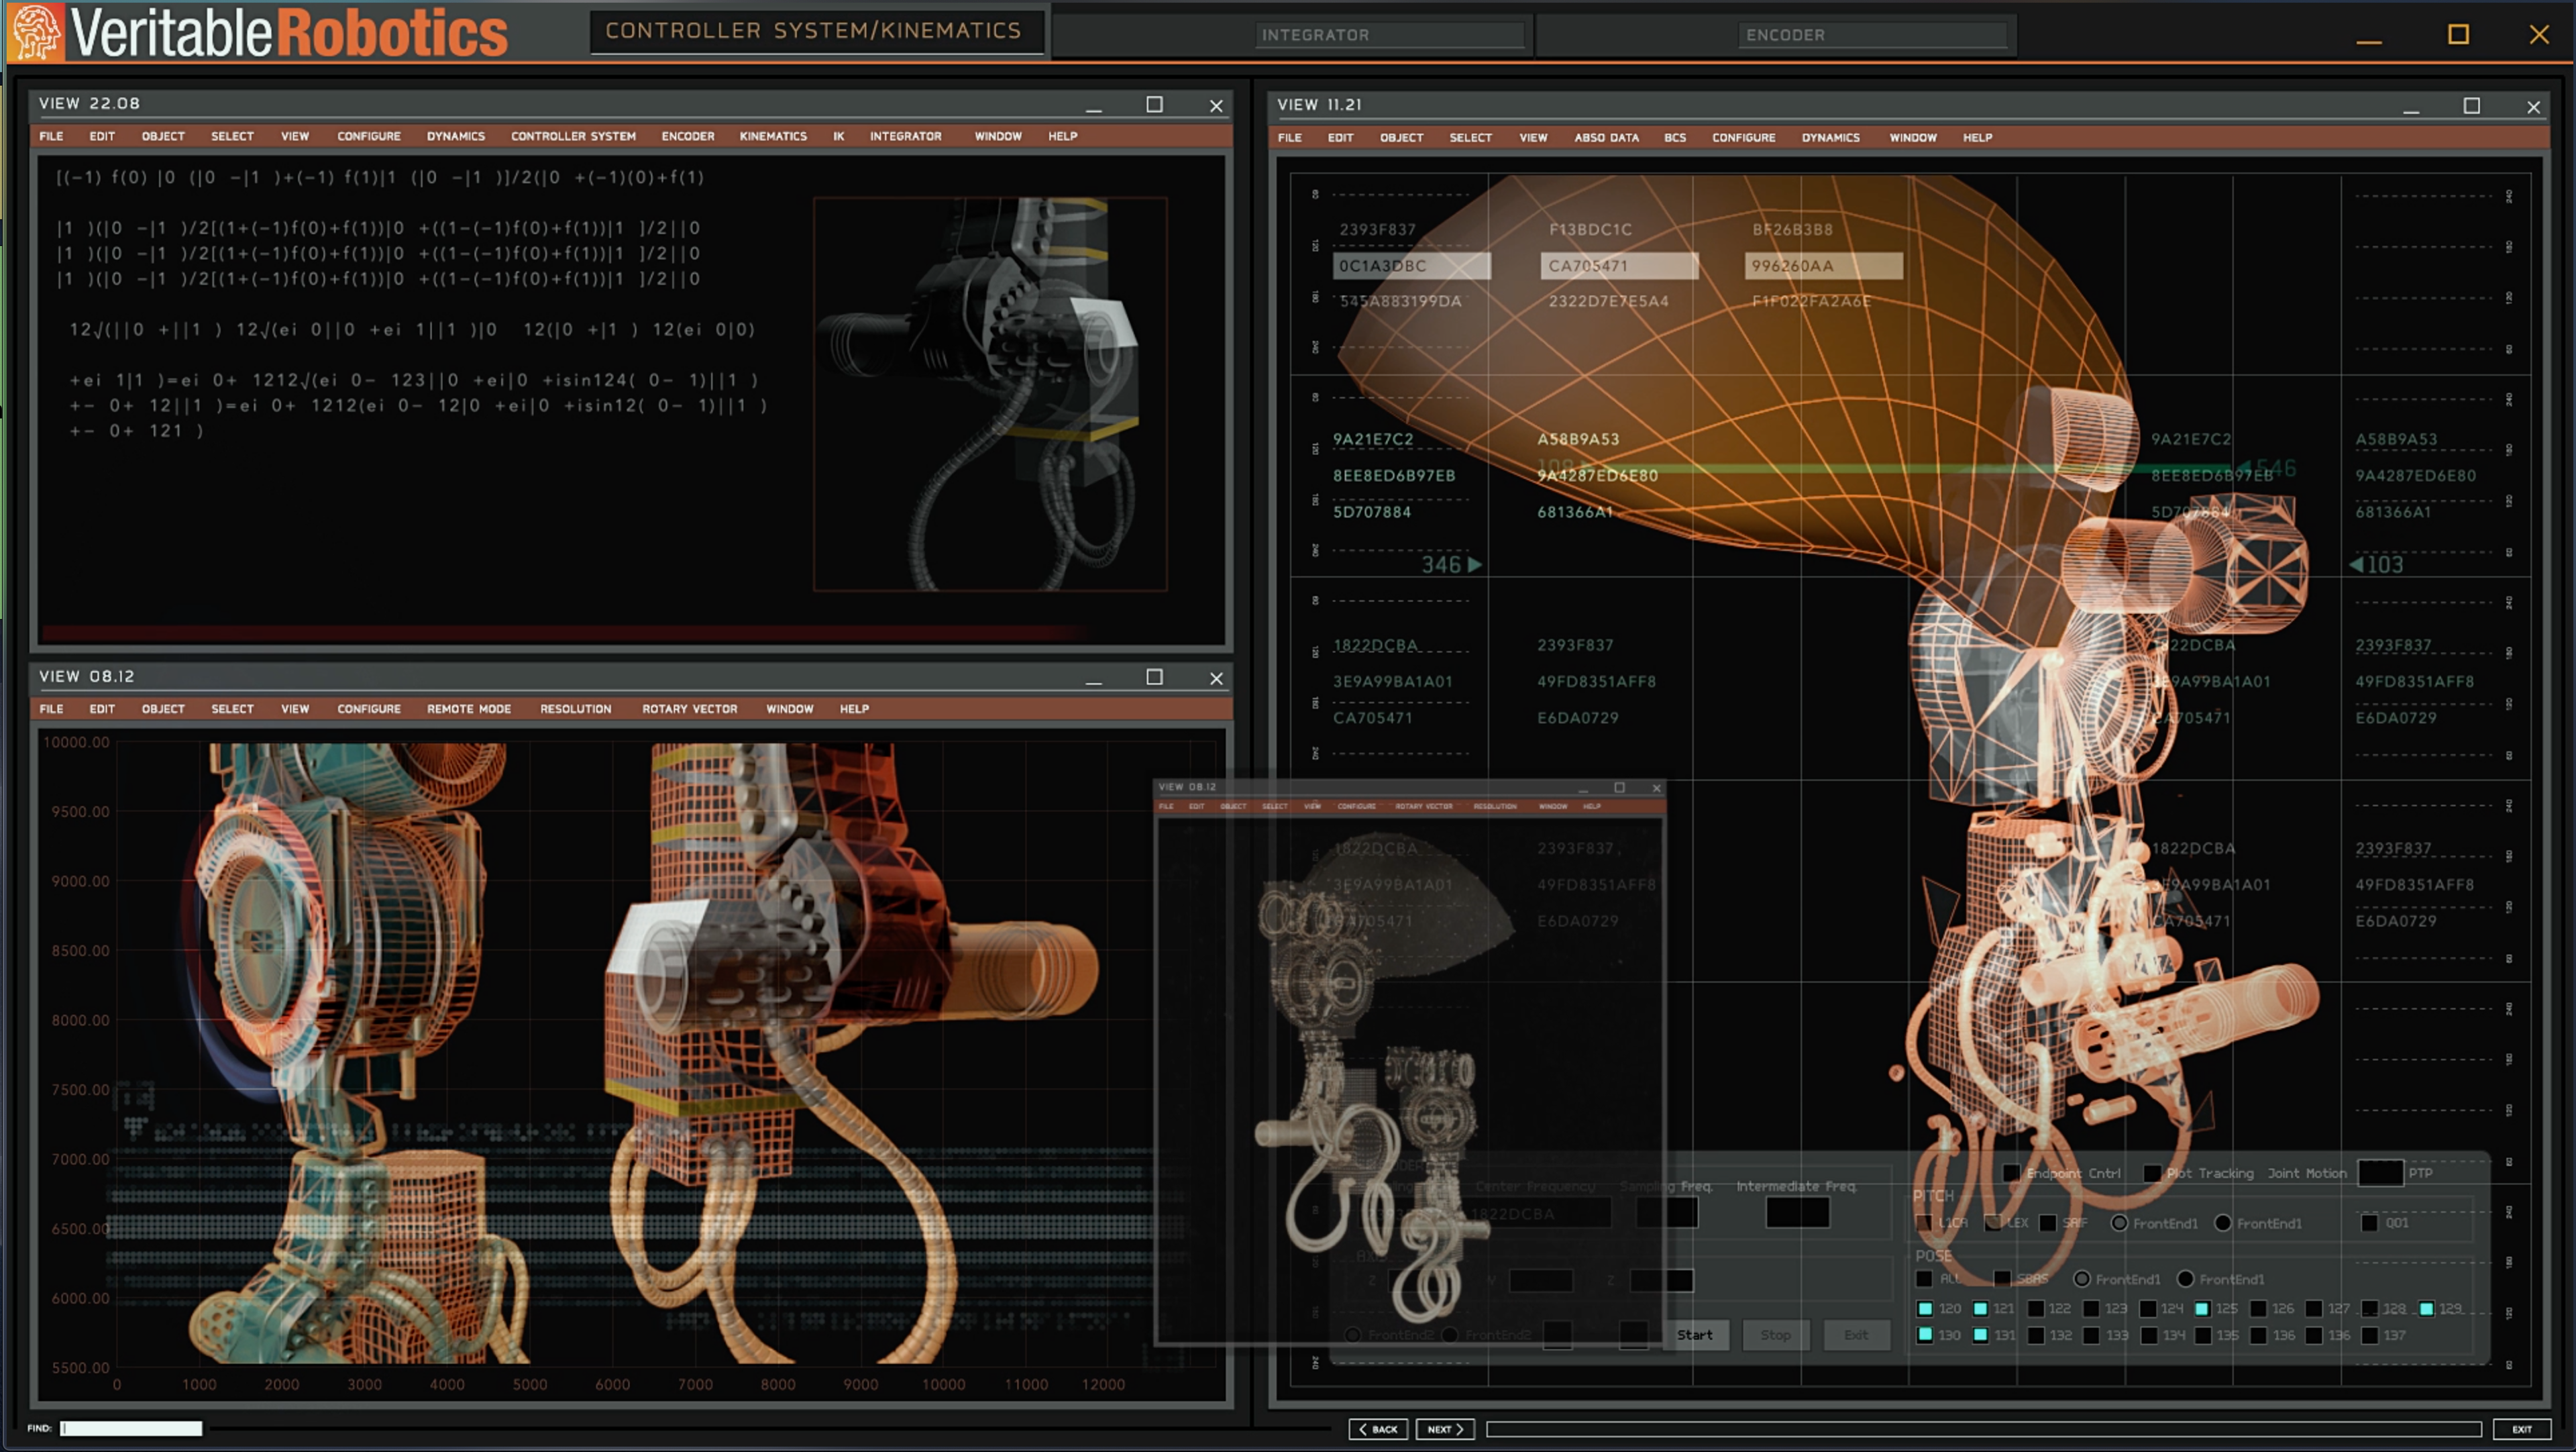The height and width of the screenshot is (1452, 2576).
Task: Open the Joint Motion PTP combo box
Action: pos(2380,1173)
